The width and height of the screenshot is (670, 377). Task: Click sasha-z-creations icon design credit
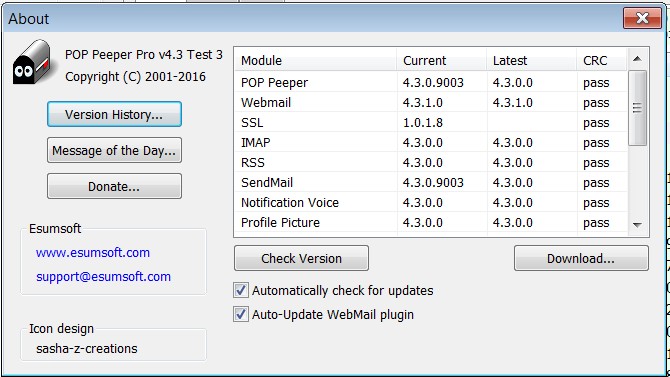pos(87,348)
